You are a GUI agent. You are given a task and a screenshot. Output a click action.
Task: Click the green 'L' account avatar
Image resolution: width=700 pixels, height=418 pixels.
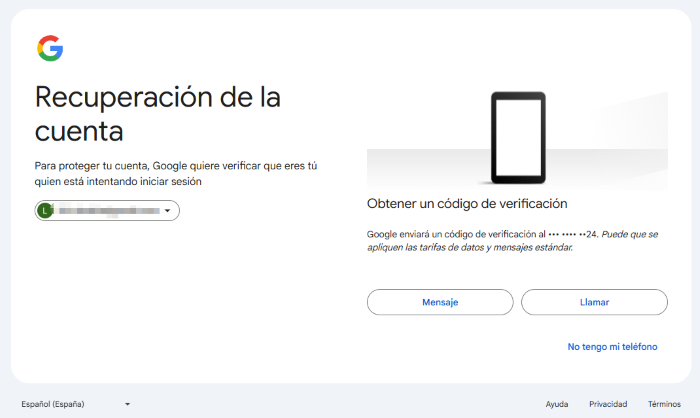(44, 211)
